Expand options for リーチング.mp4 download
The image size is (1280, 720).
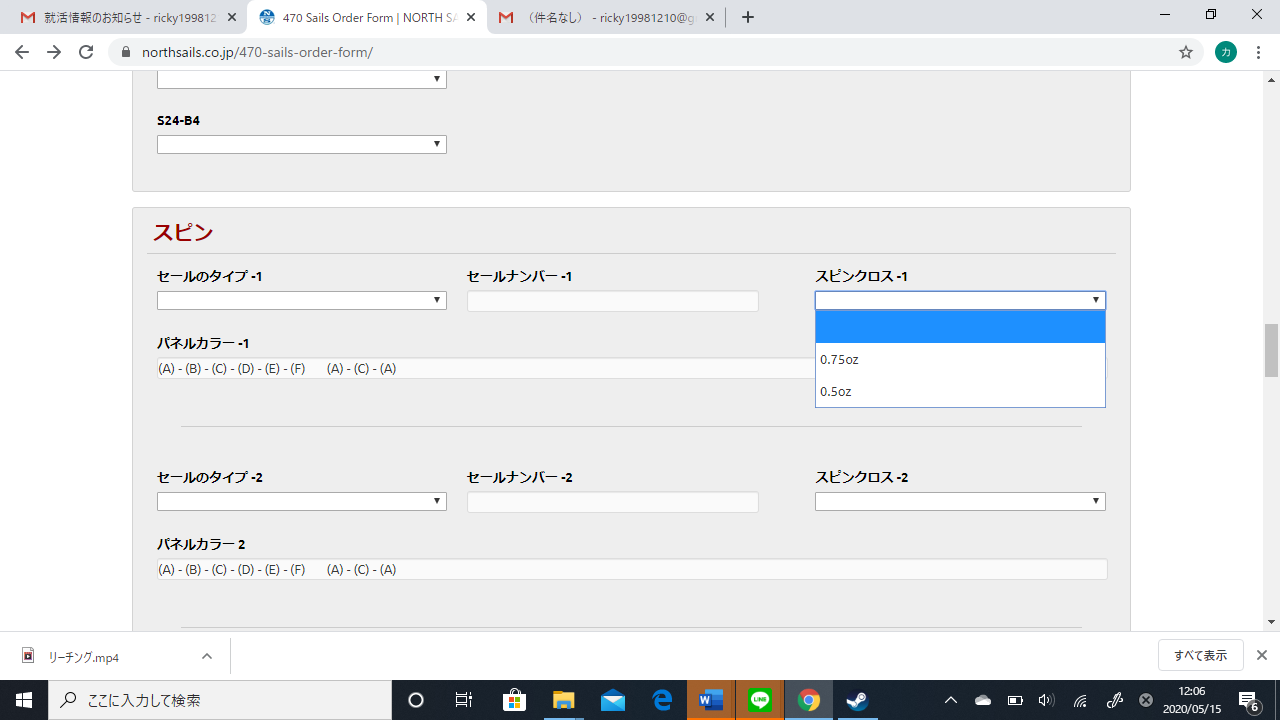207,657
